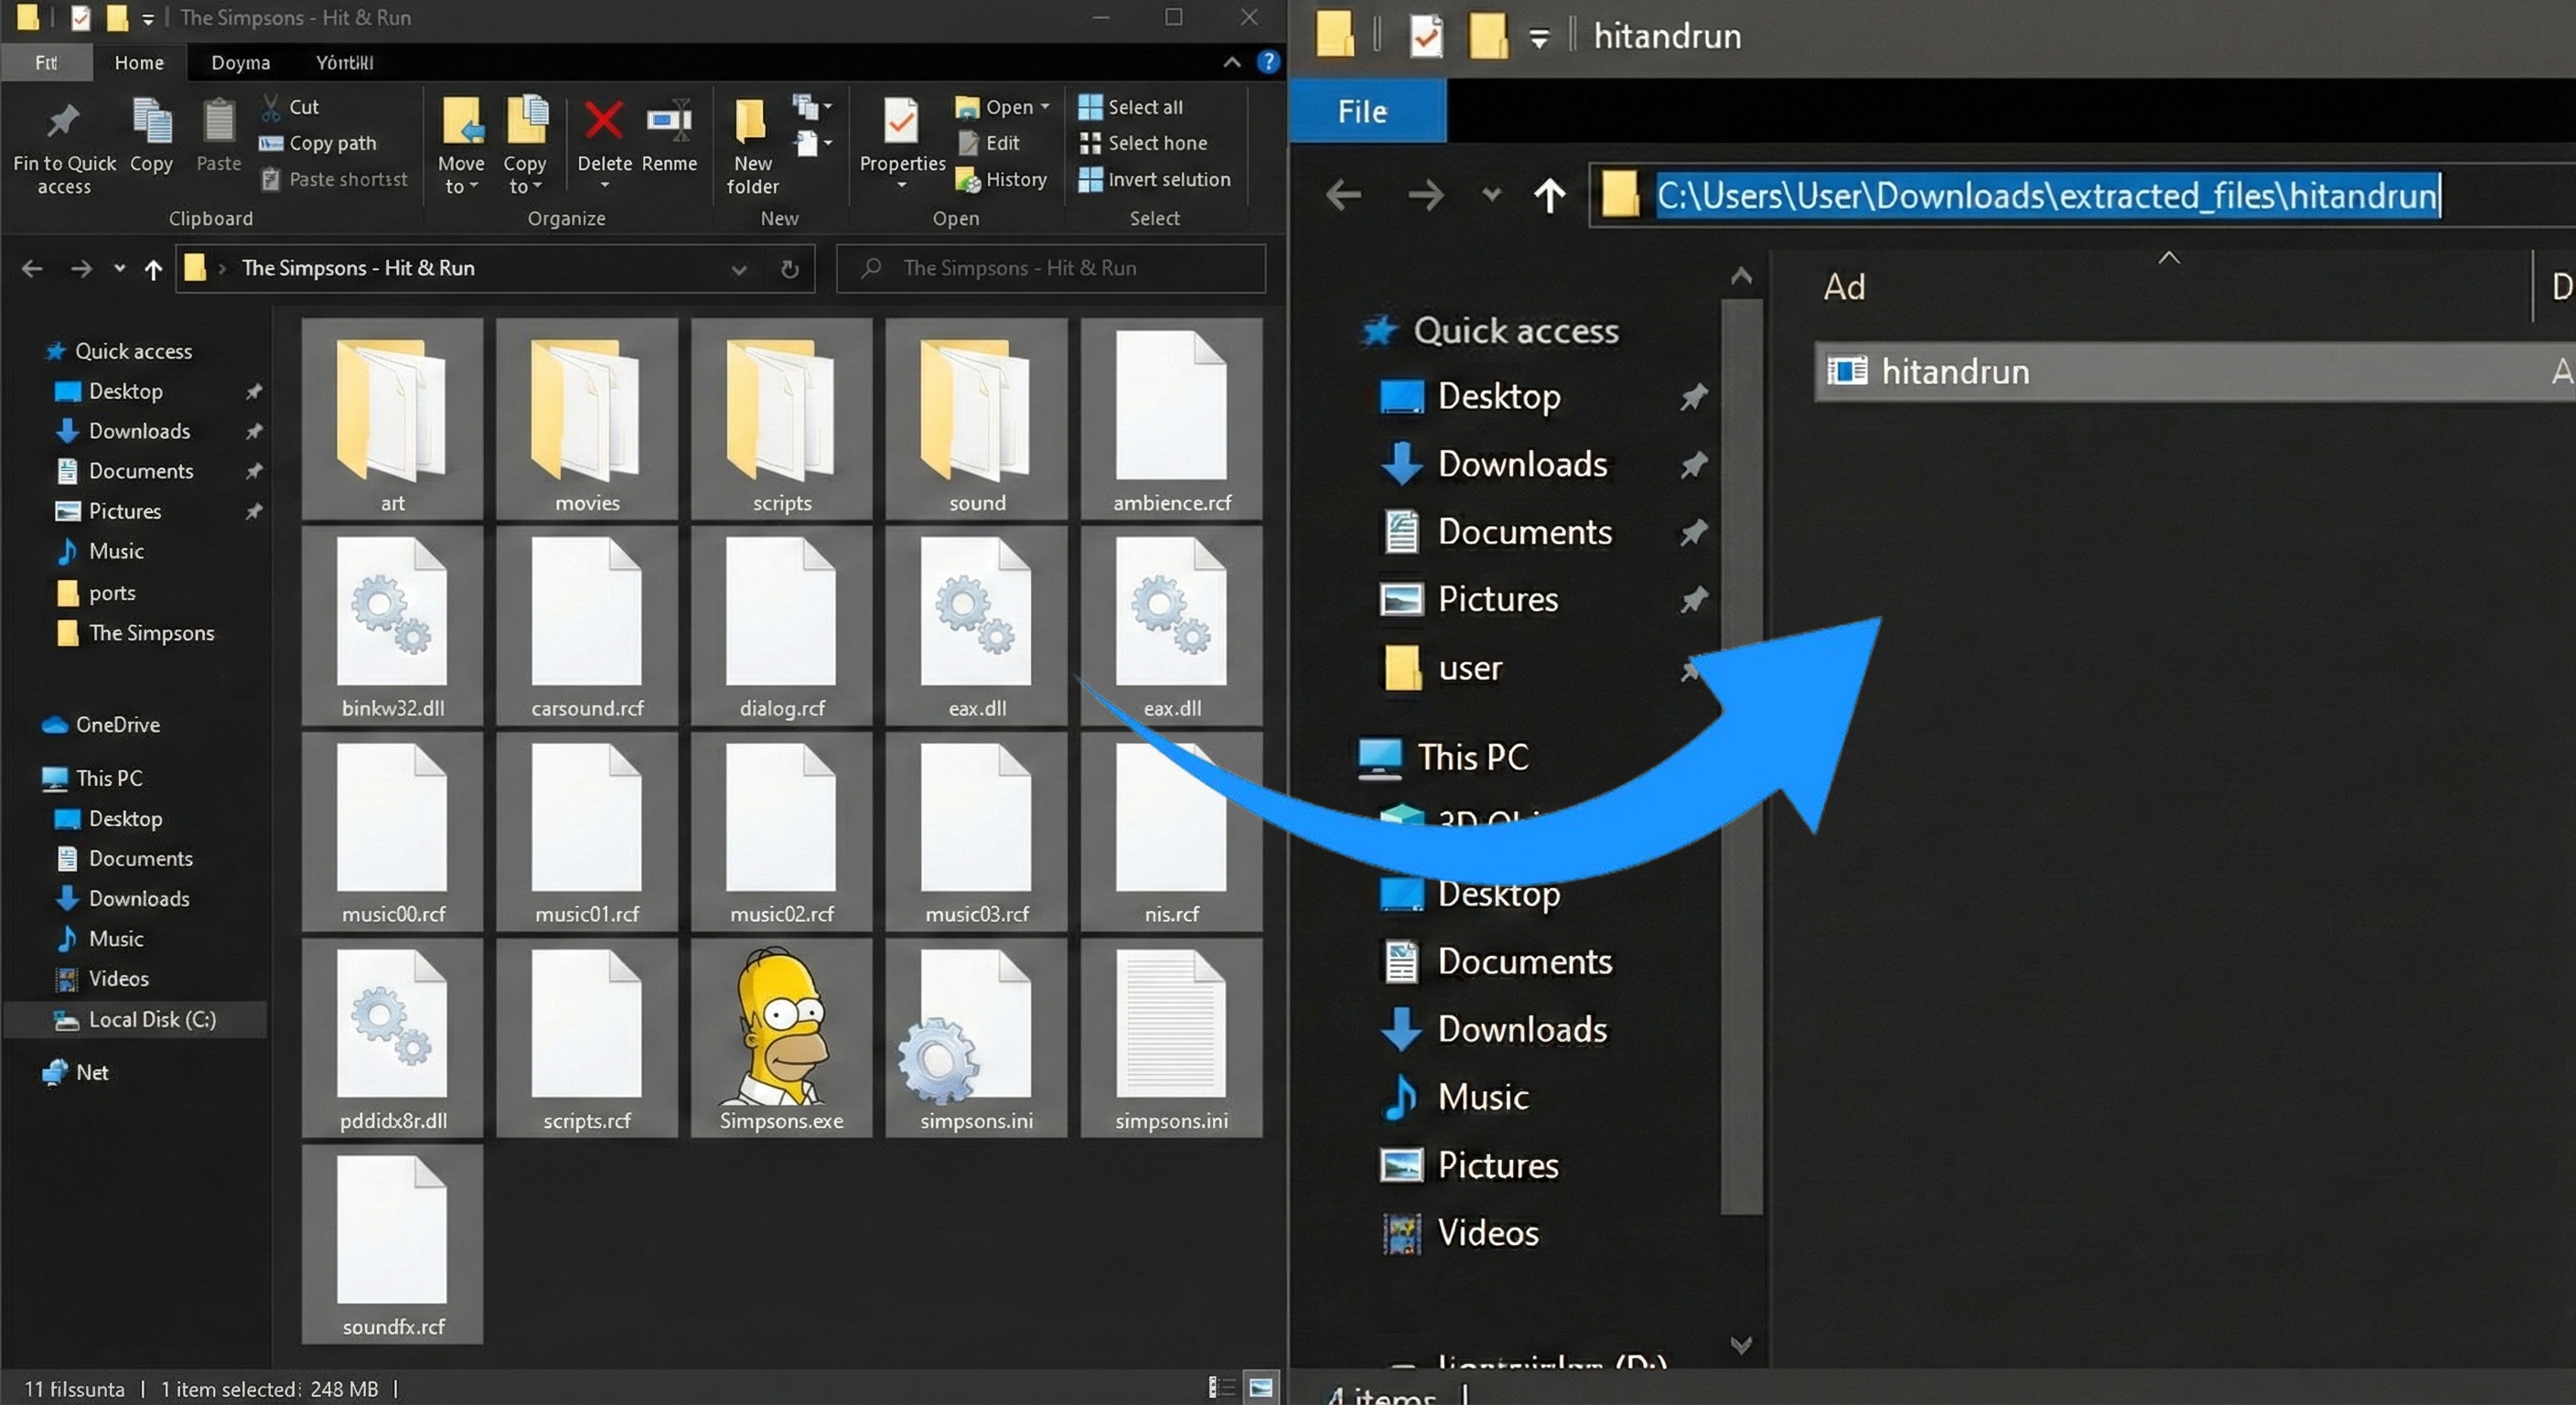Open the Home ribbon tab
Screen dimensions: 2576x1405
(139, 62)
